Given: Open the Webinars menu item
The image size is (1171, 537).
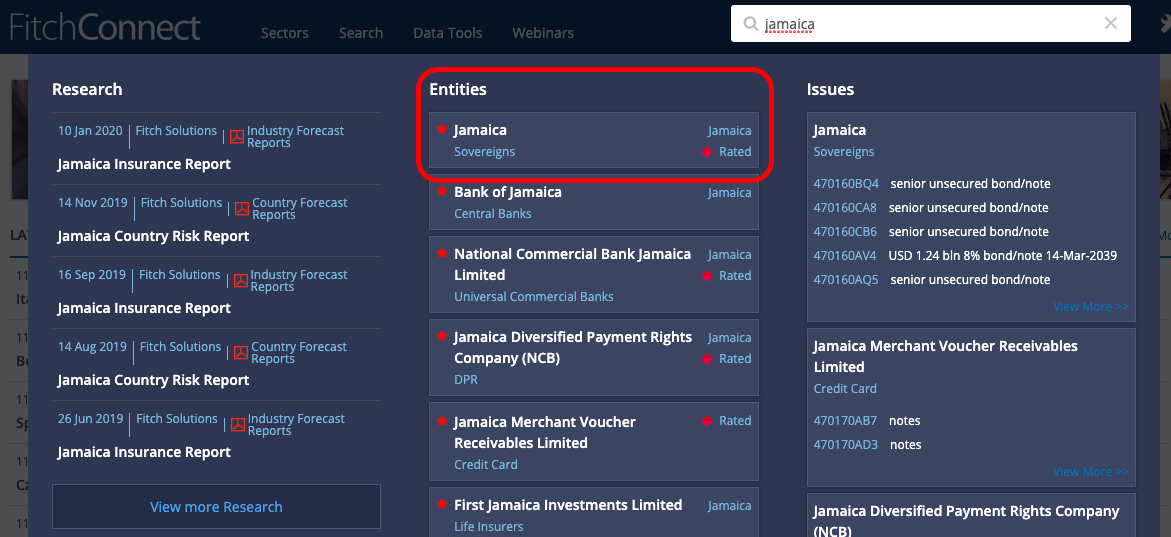Looking at the screenshot, I should 543,33.
